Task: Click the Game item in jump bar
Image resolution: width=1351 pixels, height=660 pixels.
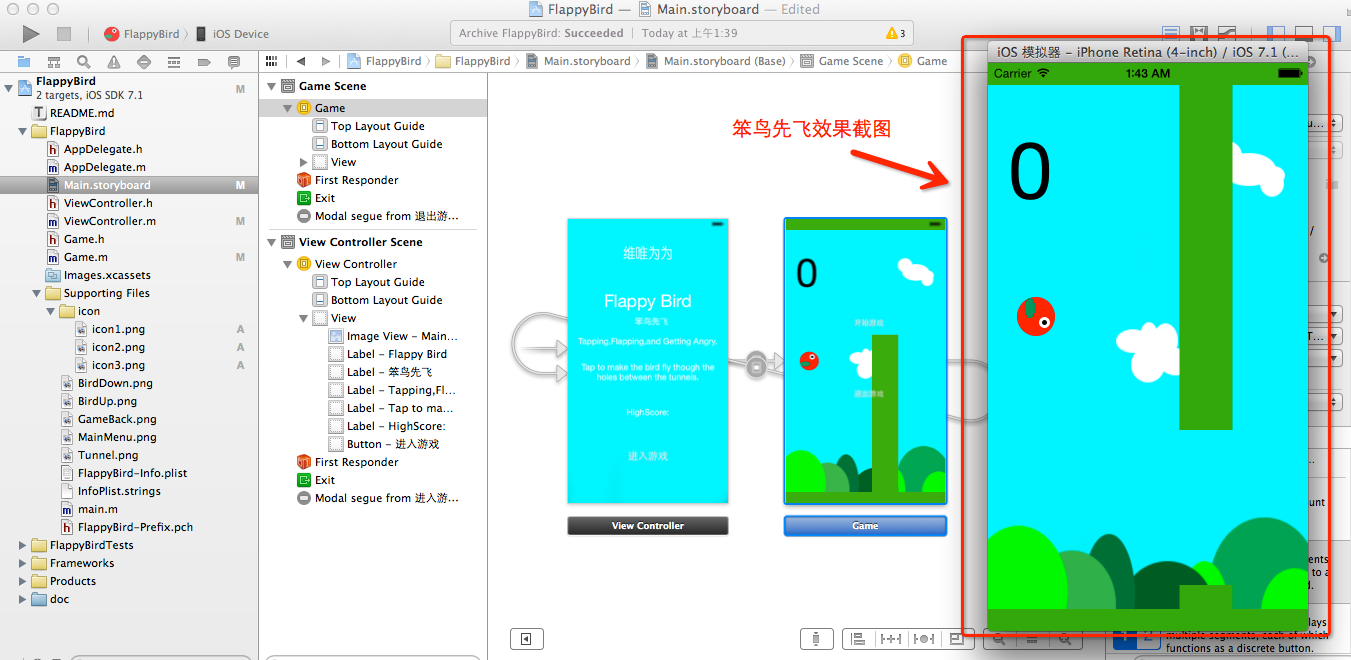Action: (923, 61)
